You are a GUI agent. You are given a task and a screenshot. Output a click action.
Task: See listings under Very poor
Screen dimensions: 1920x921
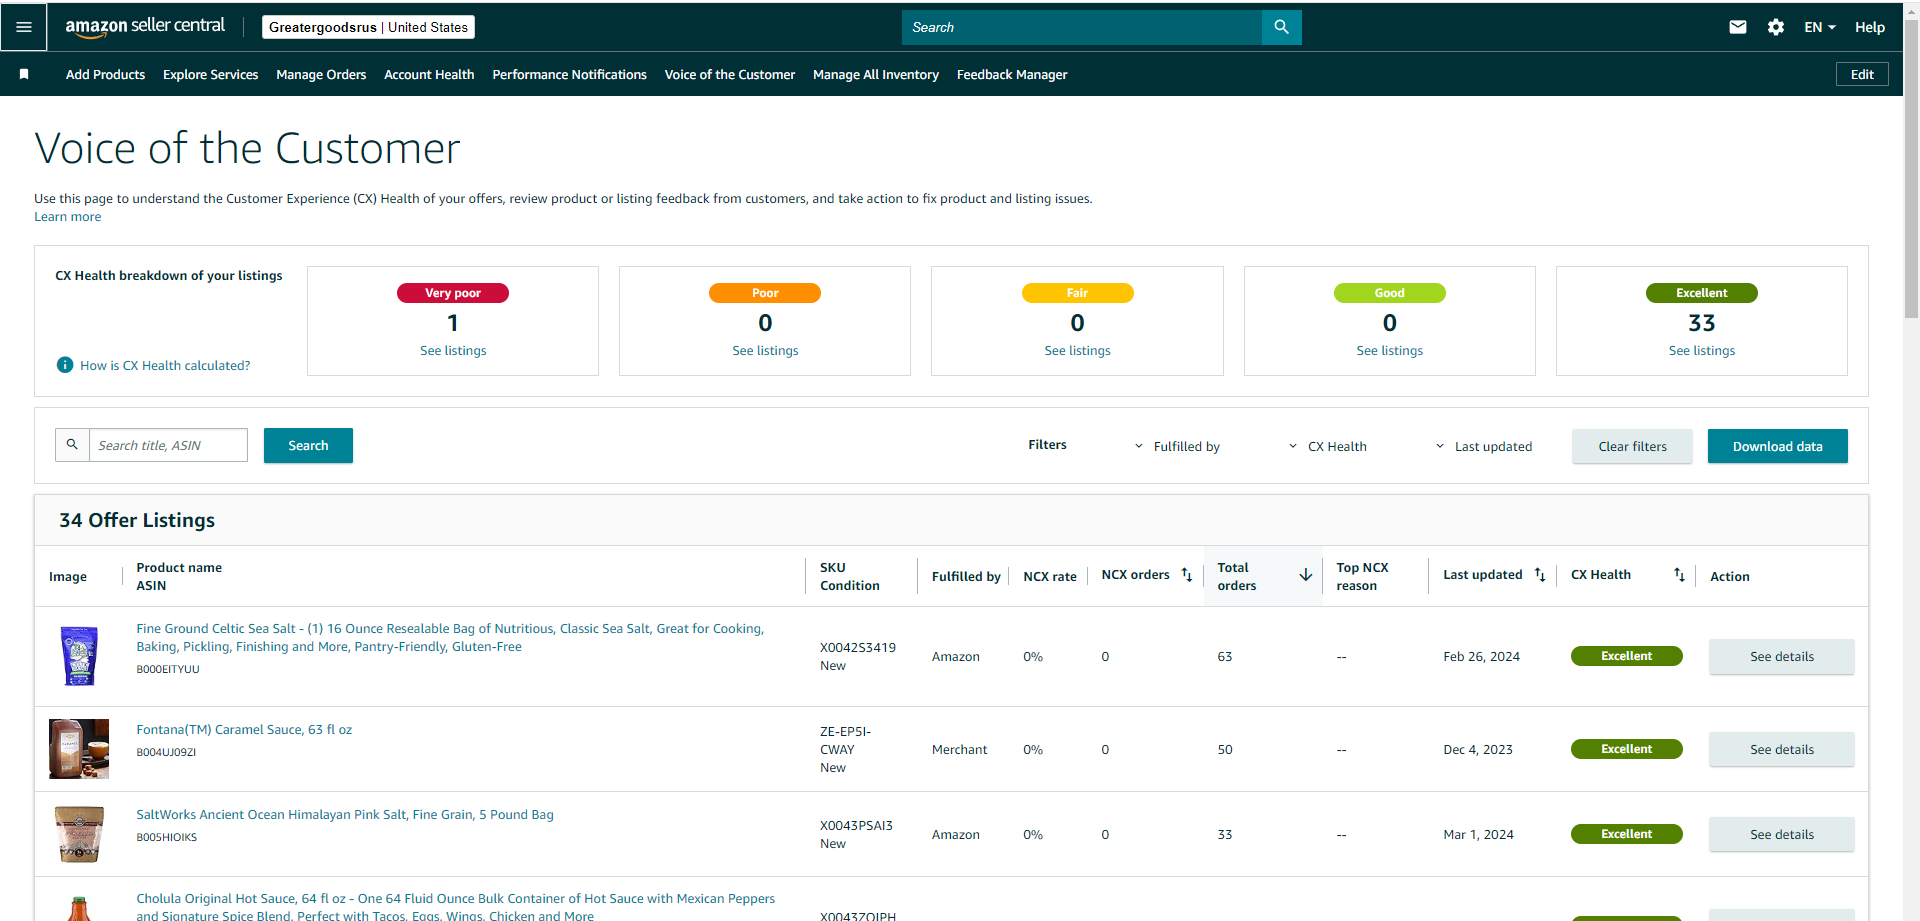pyautogui.click(x=453, y=350)
